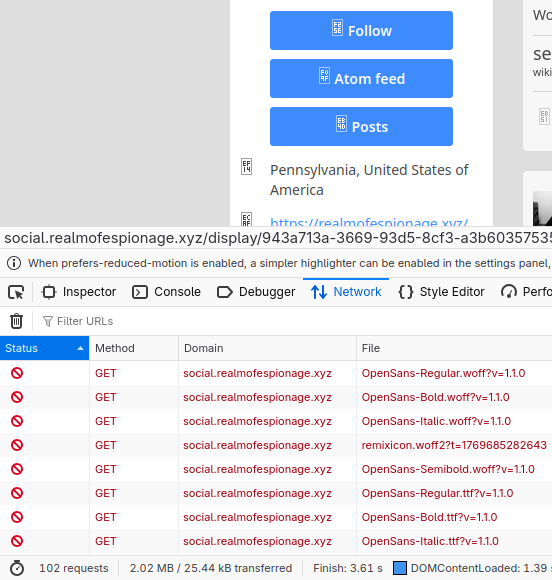Select OpenSans-Regular.ttf?v=1.1.0 file entry
Screen dimensions: 552x580
point(437,493)
